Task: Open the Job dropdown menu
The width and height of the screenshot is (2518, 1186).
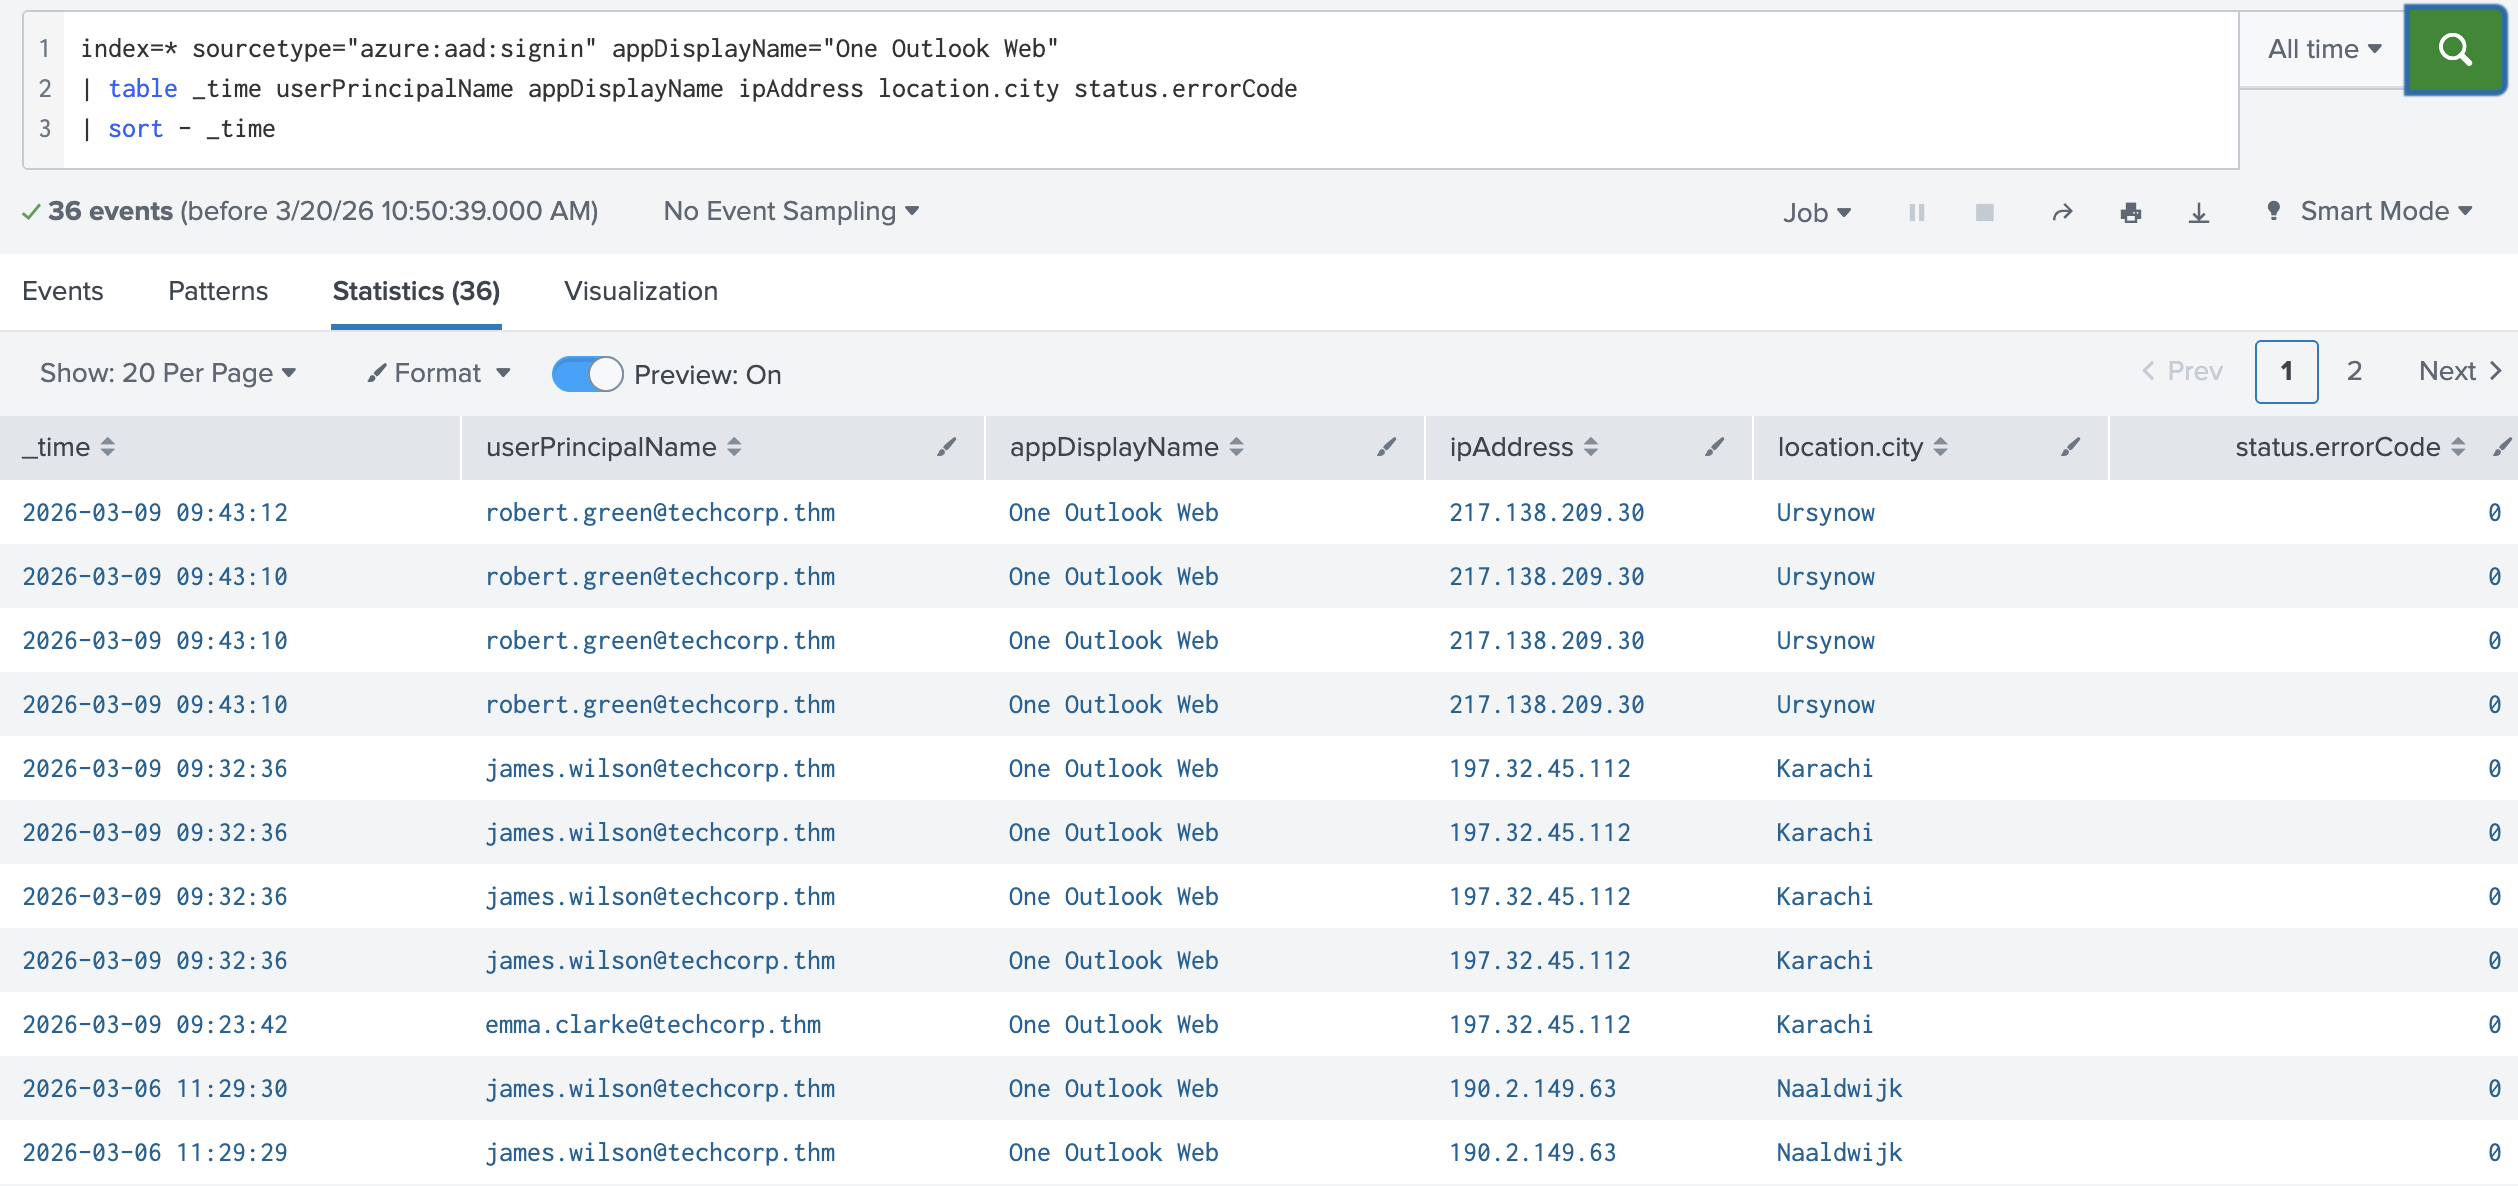Action: [1815, 211]
